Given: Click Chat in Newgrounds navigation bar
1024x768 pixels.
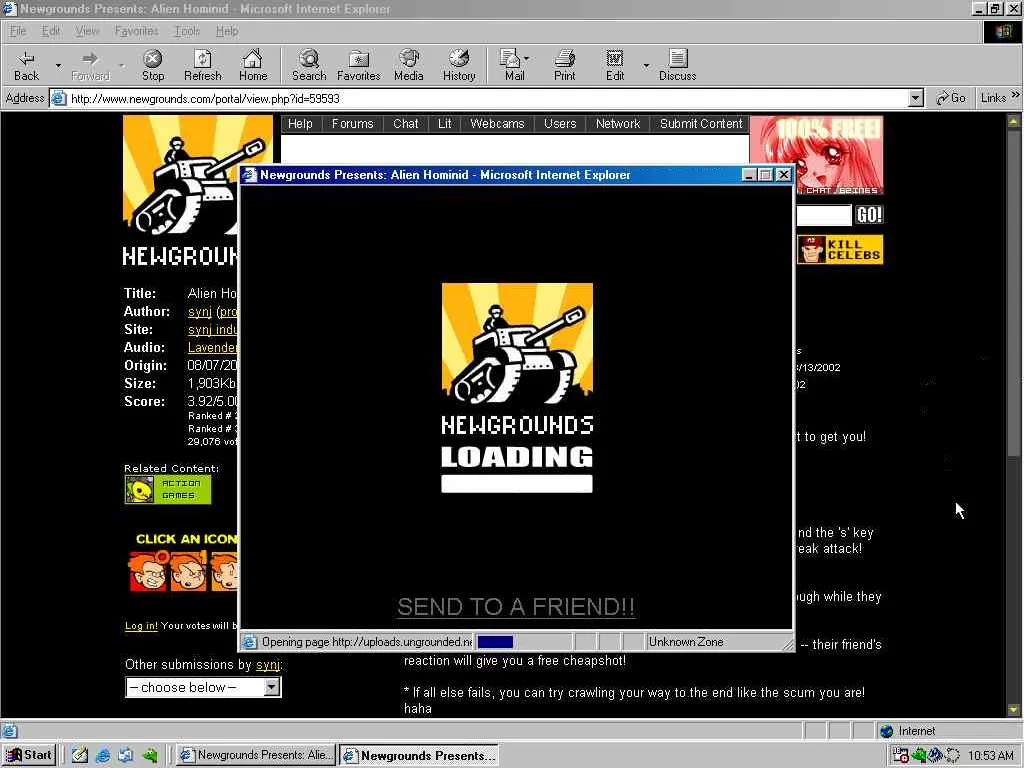Looking at the screenshot, I should pyautogui.click(x=406, y=123).
